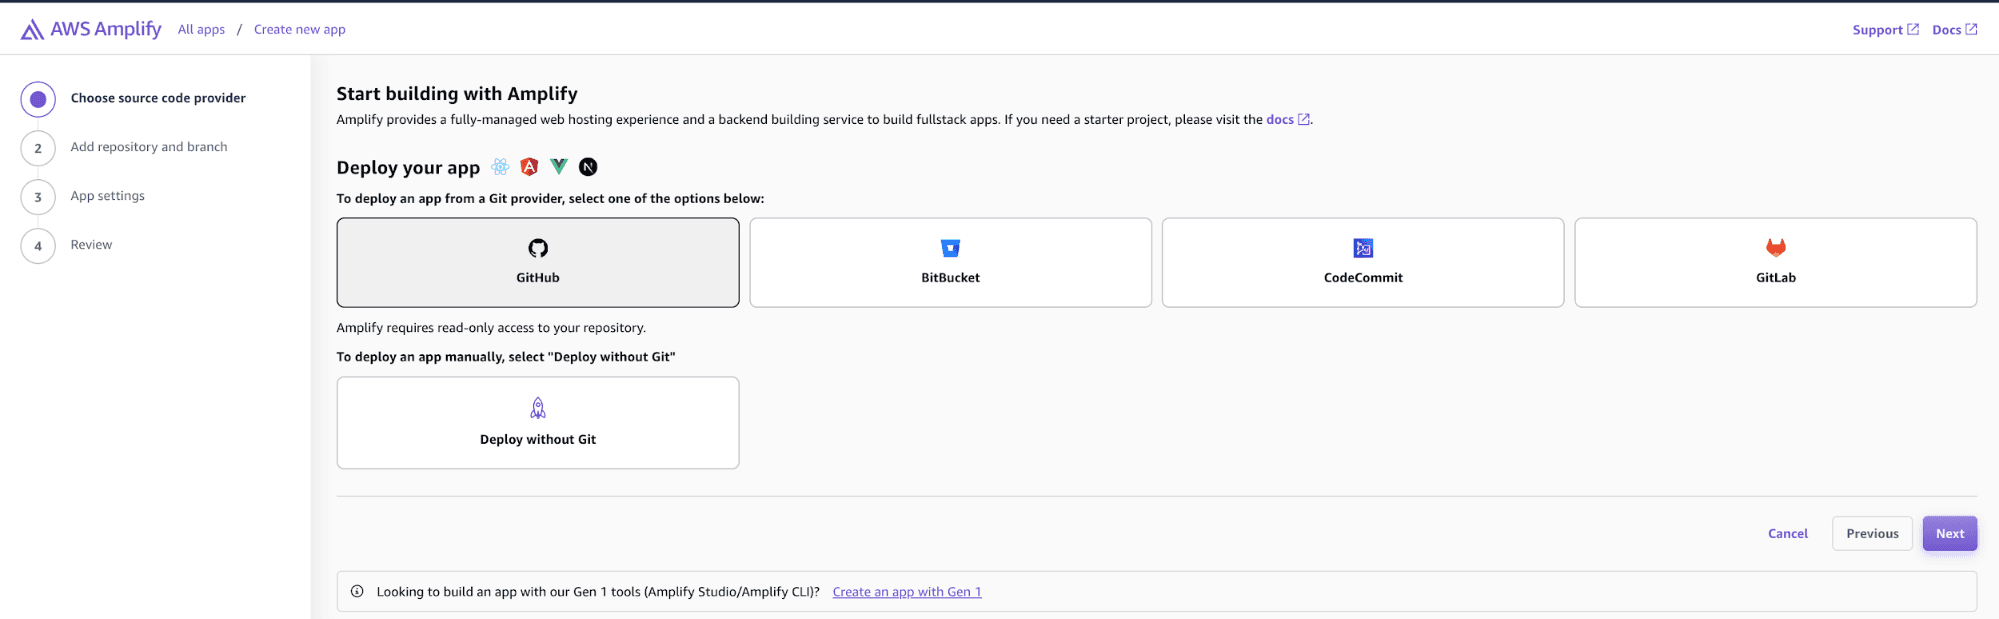Choose BitBucket as source provider
This screenshot has width=1999, height=619.
(x=950, y=262)
